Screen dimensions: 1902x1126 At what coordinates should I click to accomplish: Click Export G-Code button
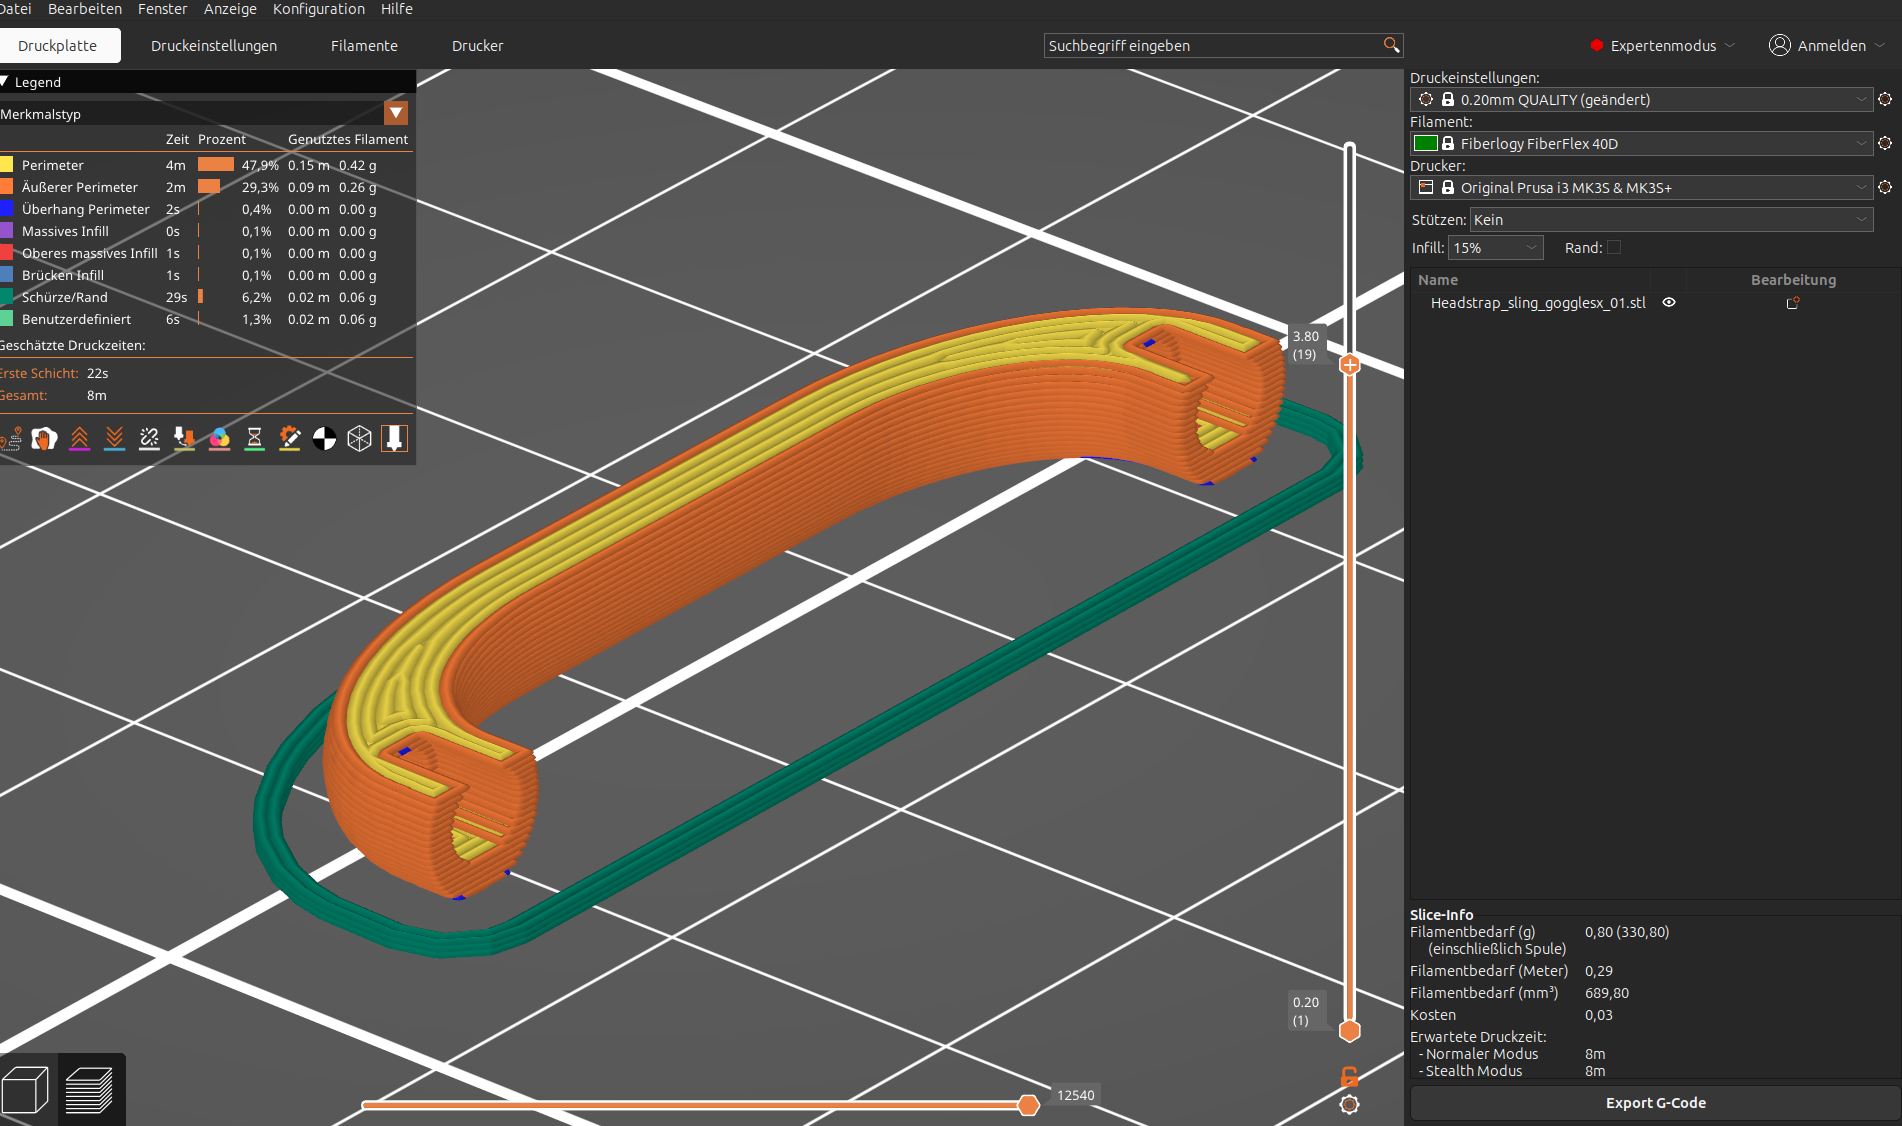tap(1655, 1102)
